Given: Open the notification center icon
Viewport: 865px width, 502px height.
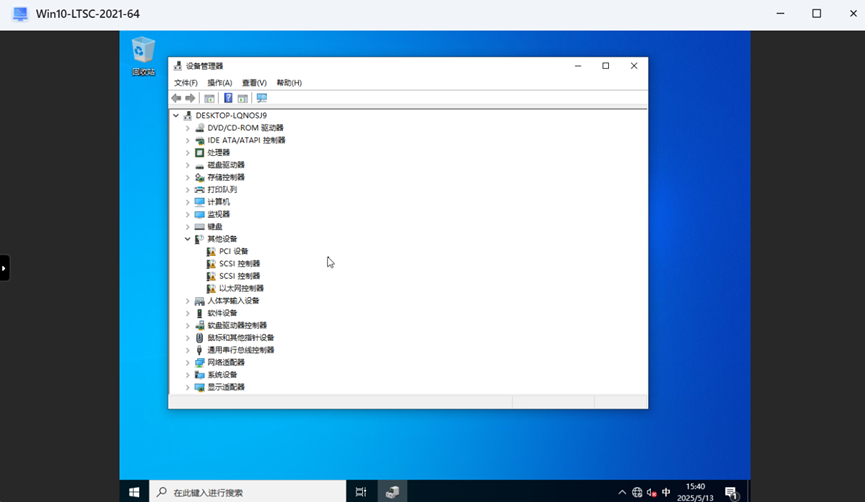Looking at the screenshot, I should pyautogui.click(x=731, y=493).
